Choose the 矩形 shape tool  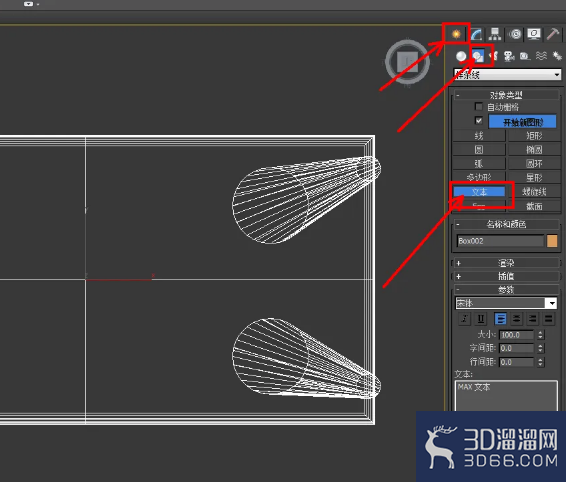[x=534, y=136]
